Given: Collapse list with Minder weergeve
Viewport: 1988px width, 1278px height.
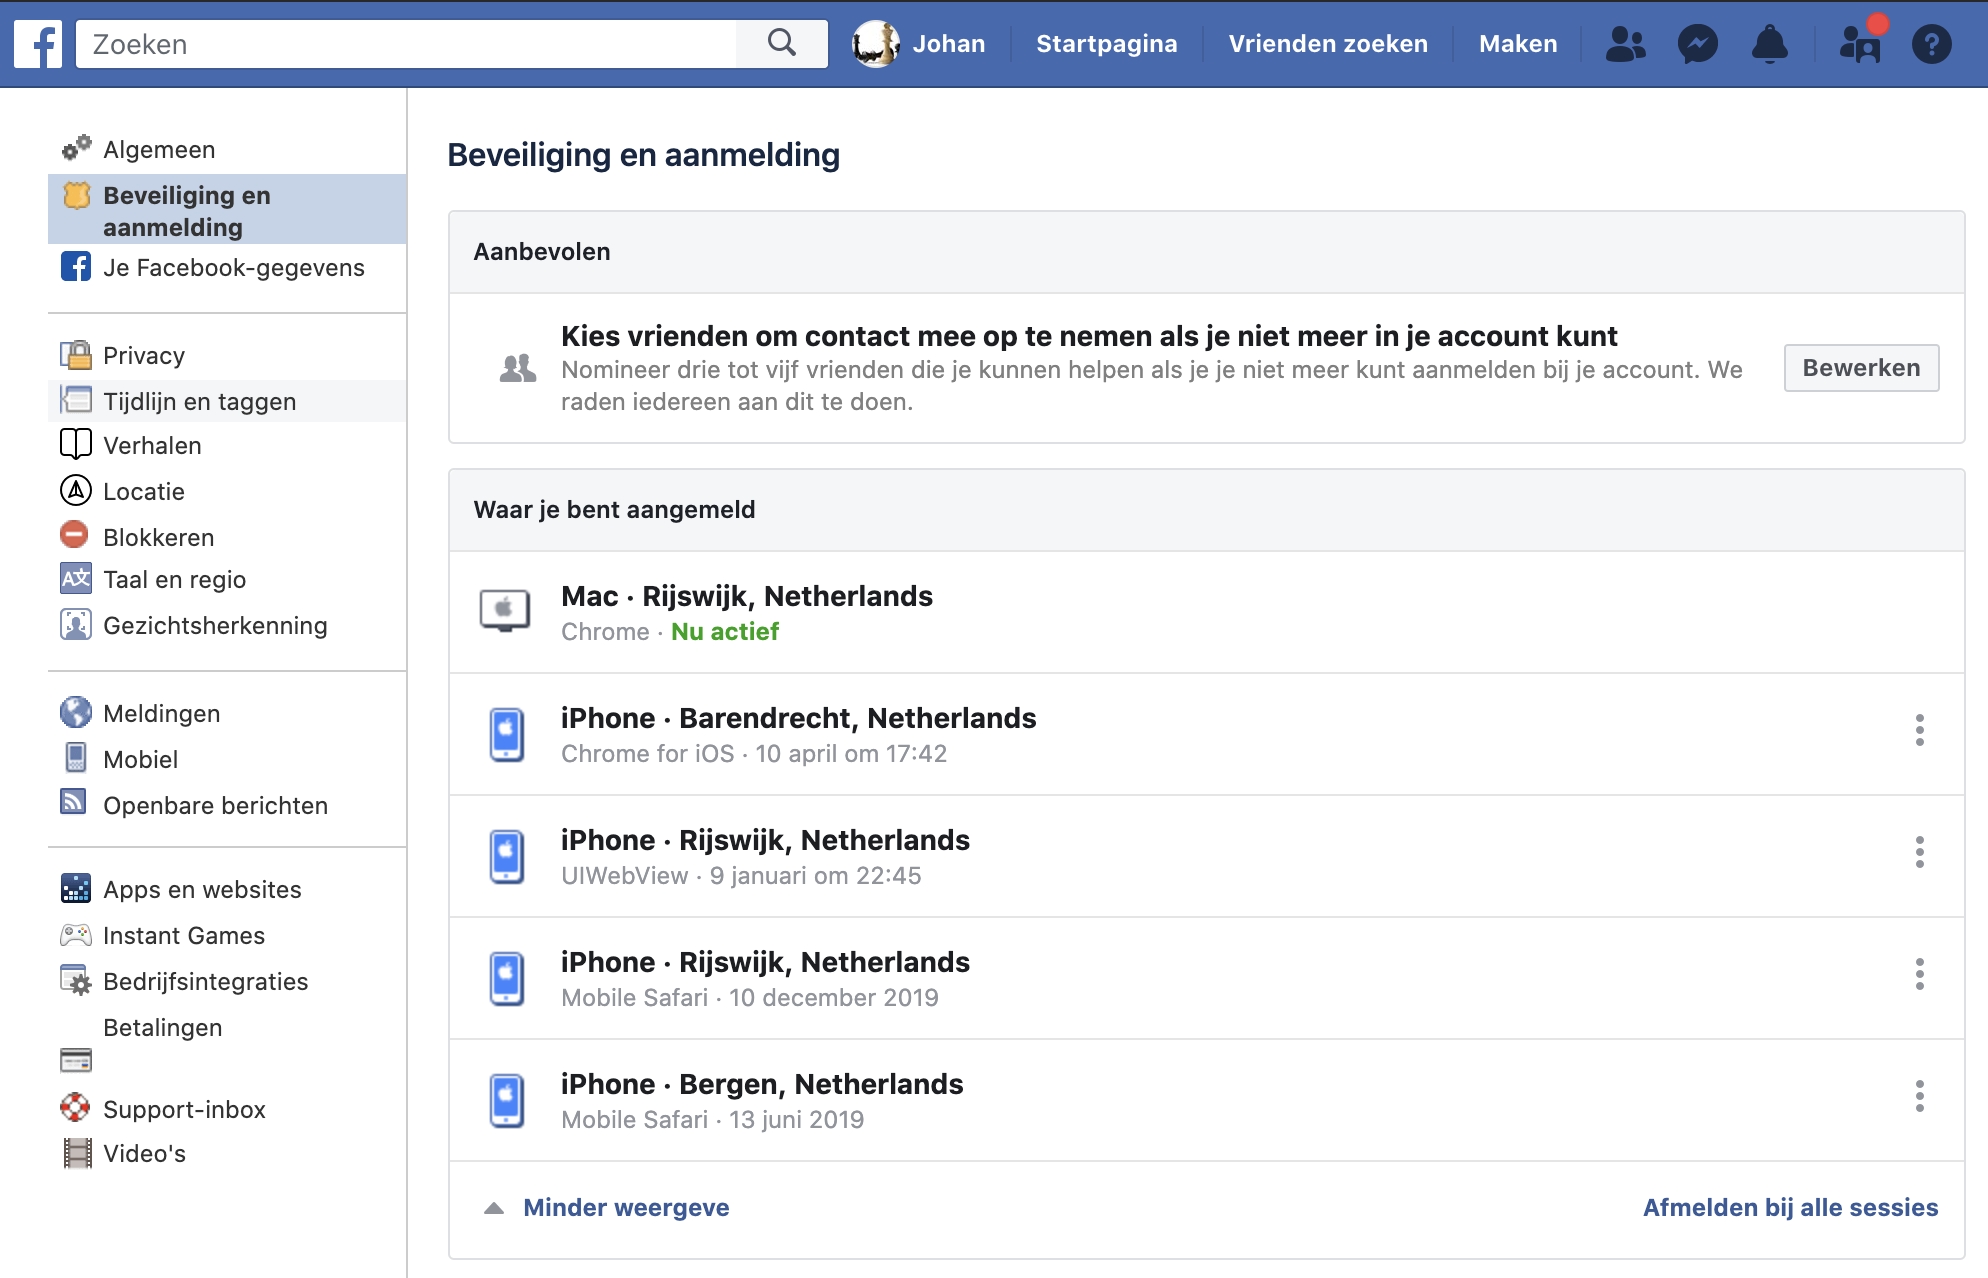Looking at the screenshot, I should pyautogui.click(x=626, y=1207).
